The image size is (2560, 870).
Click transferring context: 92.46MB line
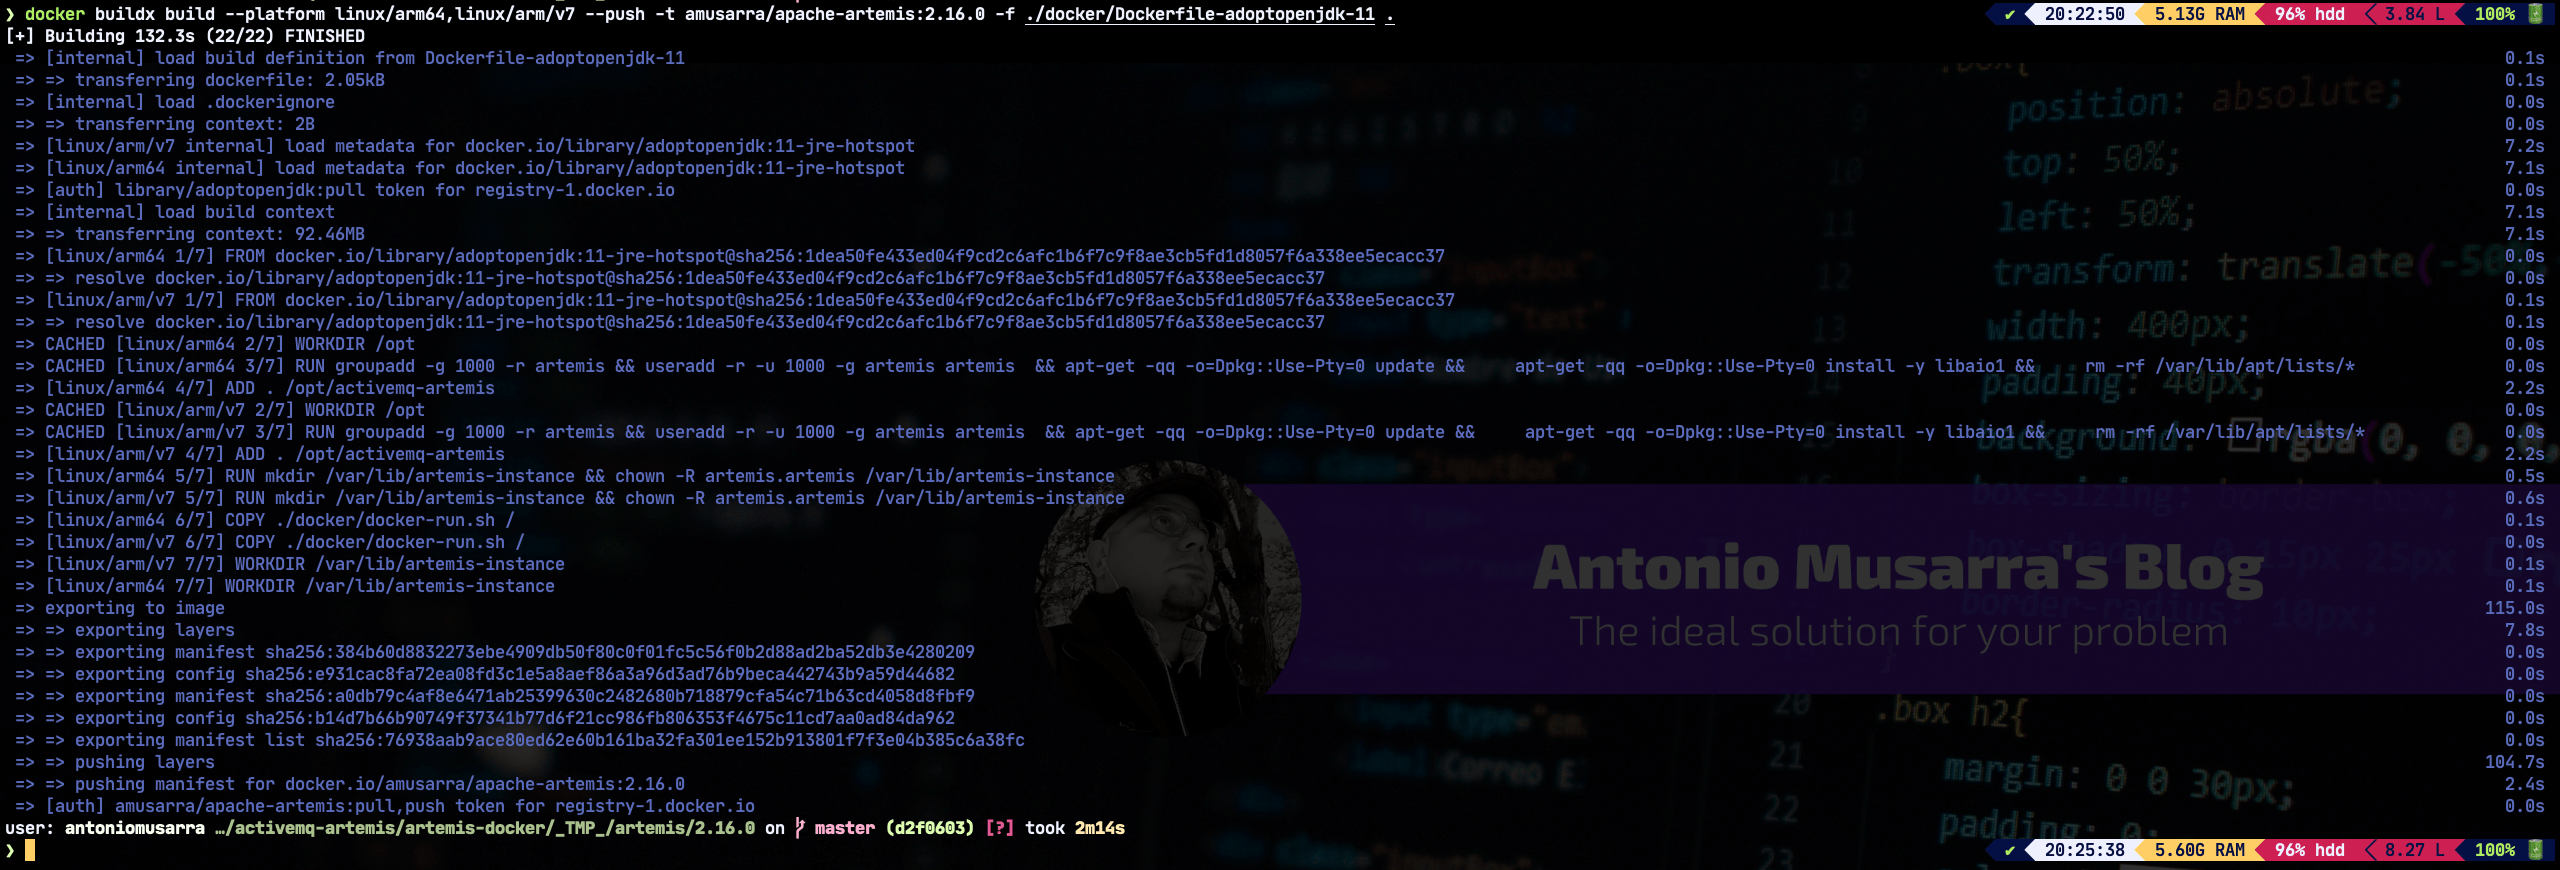coord(190,234)
